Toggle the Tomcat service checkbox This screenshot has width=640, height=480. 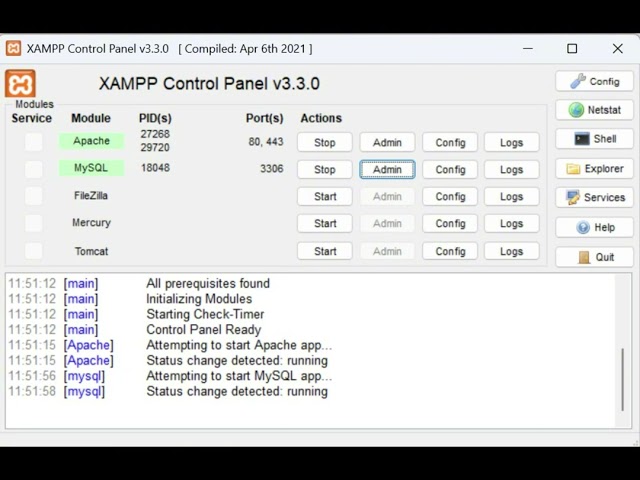(34, 251)
